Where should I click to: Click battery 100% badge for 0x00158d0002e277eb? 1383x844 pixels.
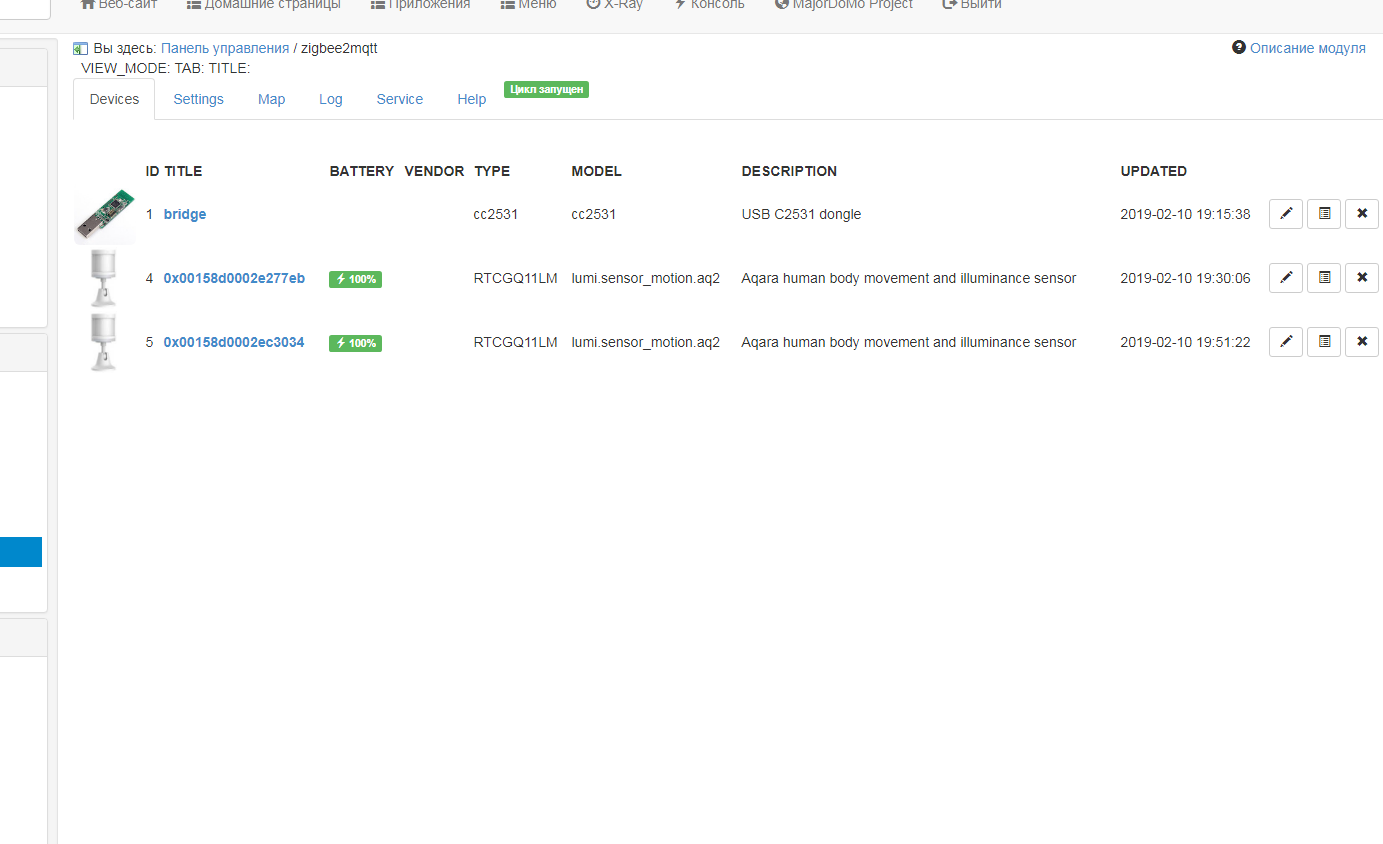point(355,279)
